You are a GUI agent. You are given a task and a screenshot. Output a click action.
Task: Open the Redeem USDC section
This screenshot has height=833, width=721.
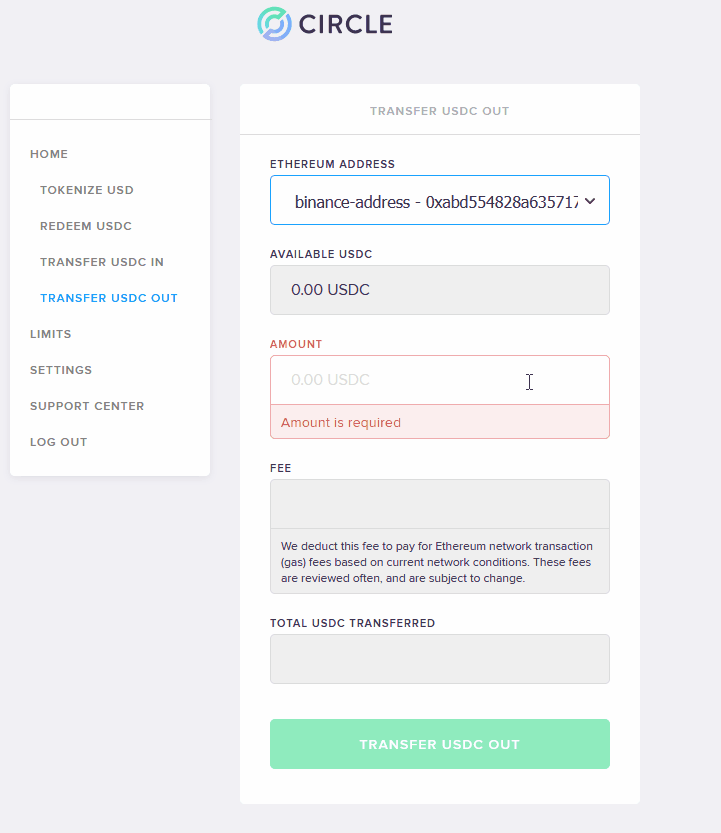pyautogui.click(x=86, y=226)
